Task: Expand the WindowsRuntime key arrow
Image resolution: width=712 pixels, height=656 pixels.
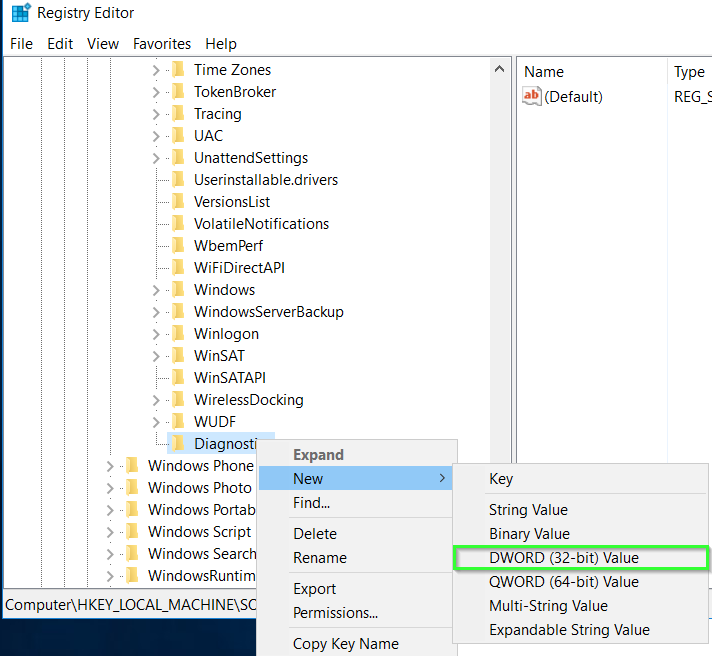Action: click(110, 576)
